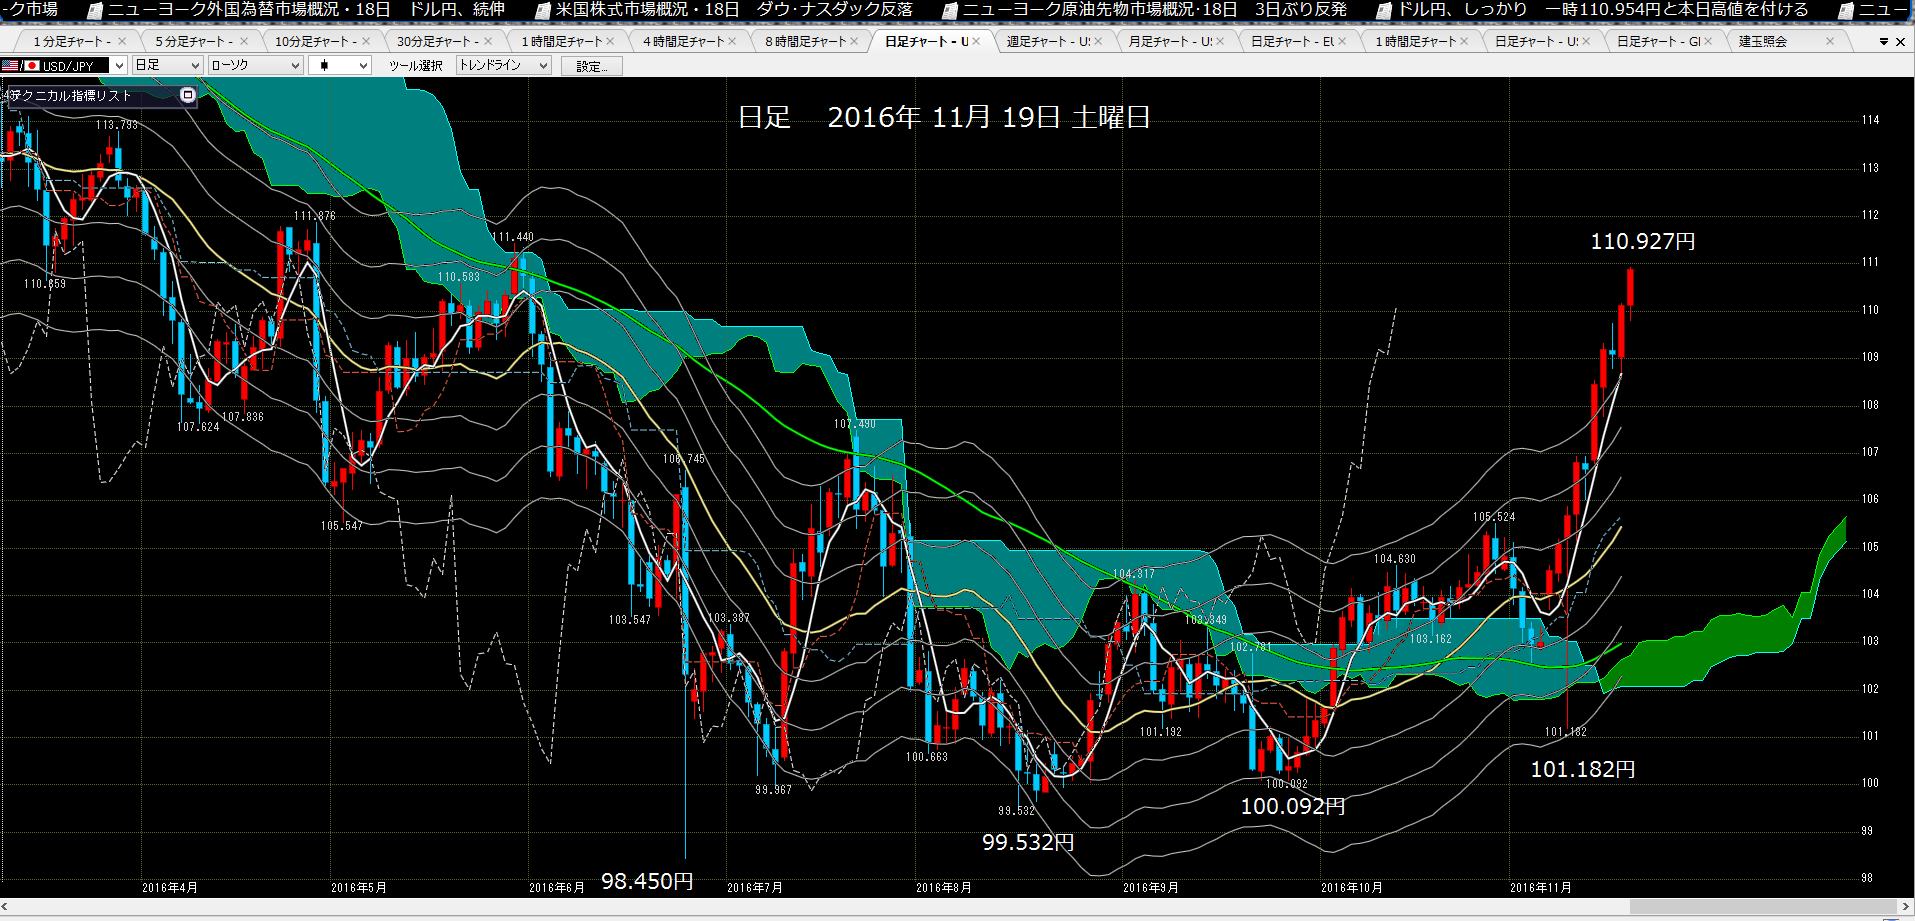Click the 設定... button

tap(591, 66)
